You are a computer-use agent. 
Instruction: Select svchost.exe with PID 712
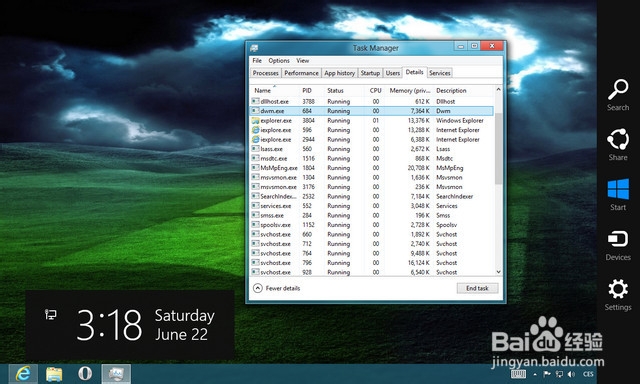(x=372, y=244)
